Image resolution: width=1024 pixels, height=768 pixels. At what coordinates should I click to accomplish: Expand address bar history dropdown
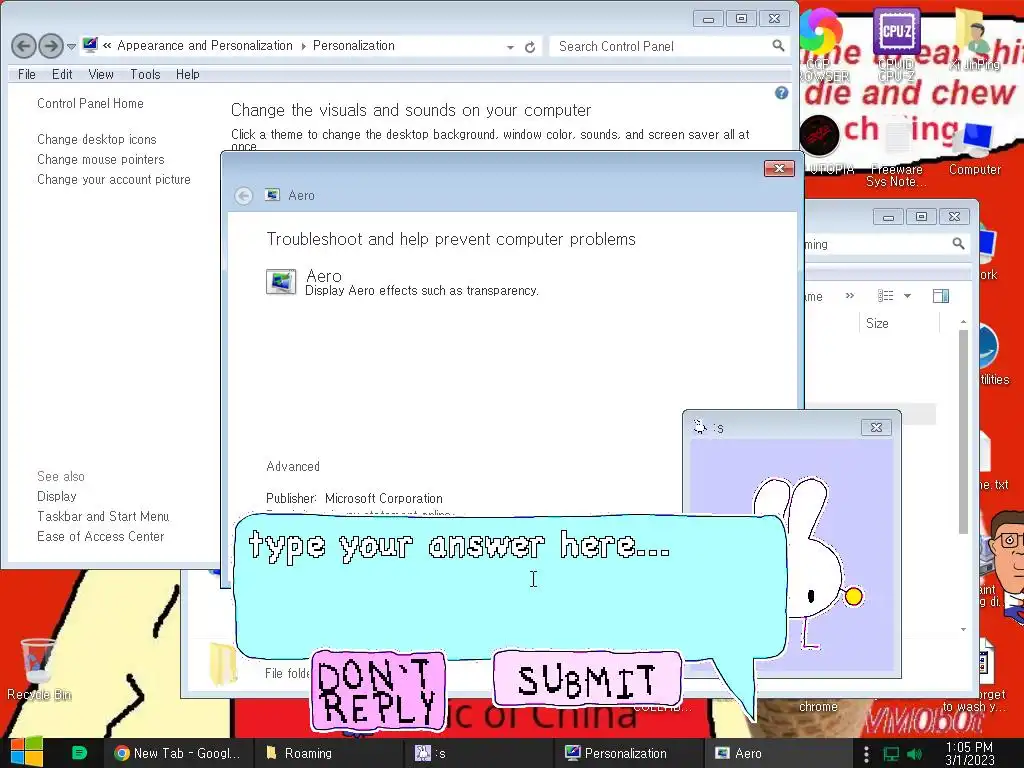pos(510,47)
